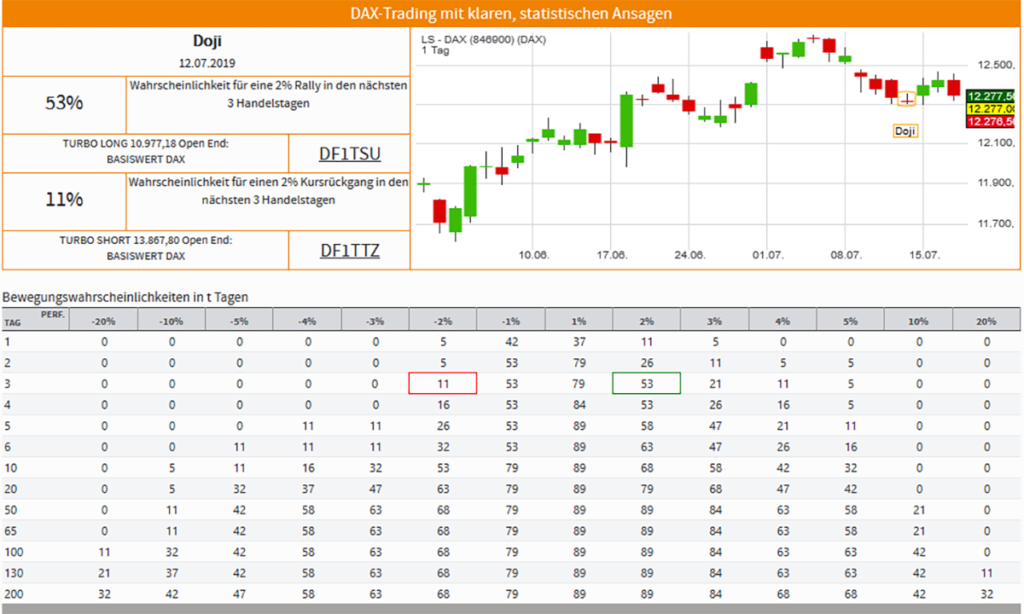Click the green-boxed 53 cell in row 3

point(647,383)
